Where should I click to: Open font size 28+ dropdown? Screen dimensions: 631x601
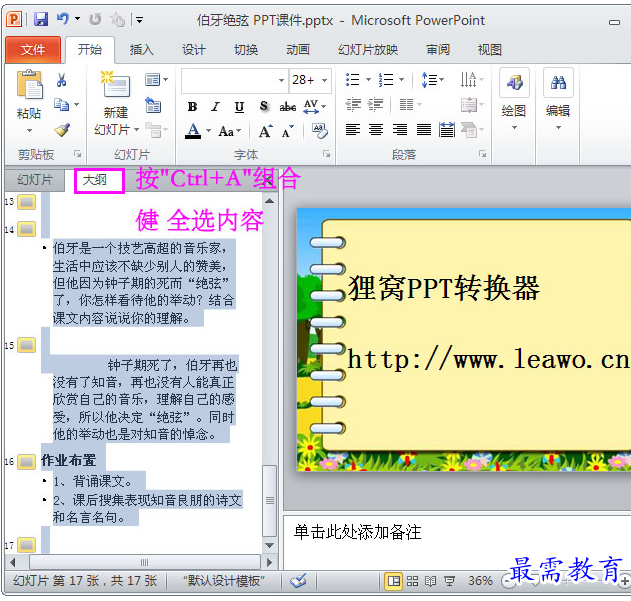[324, 80]
